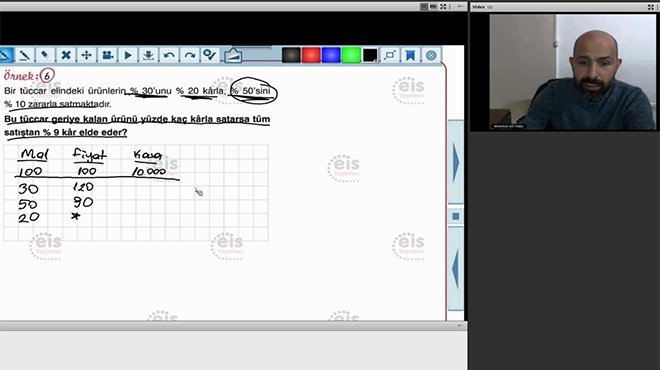Viewport: 660px width, 370px height.
Task: Click the handwritten 'Mal' column header
Action: [x=35, y=154]
